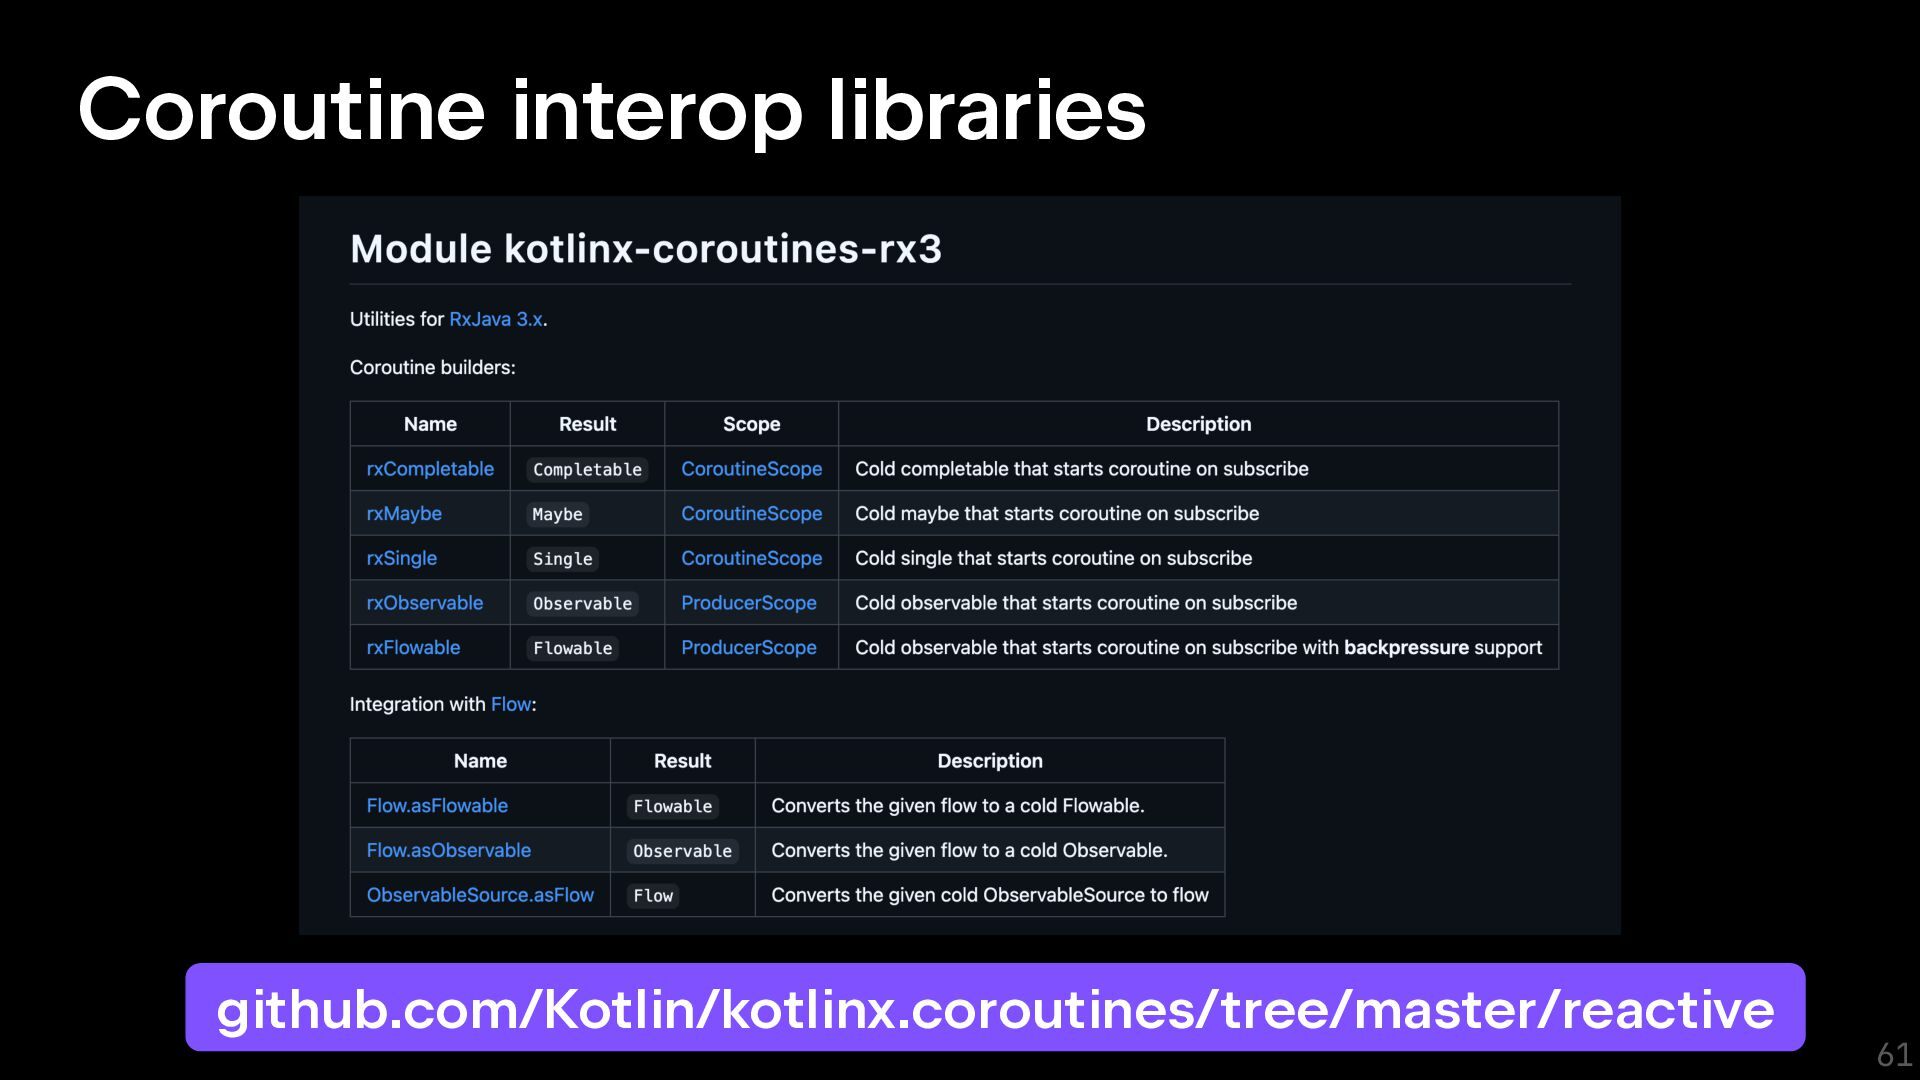Image resolution: width=1920 pixels, height=1080 pixels.
Task: Open CoroutineScope link in rxSingle row
Action: click(751, 558)
